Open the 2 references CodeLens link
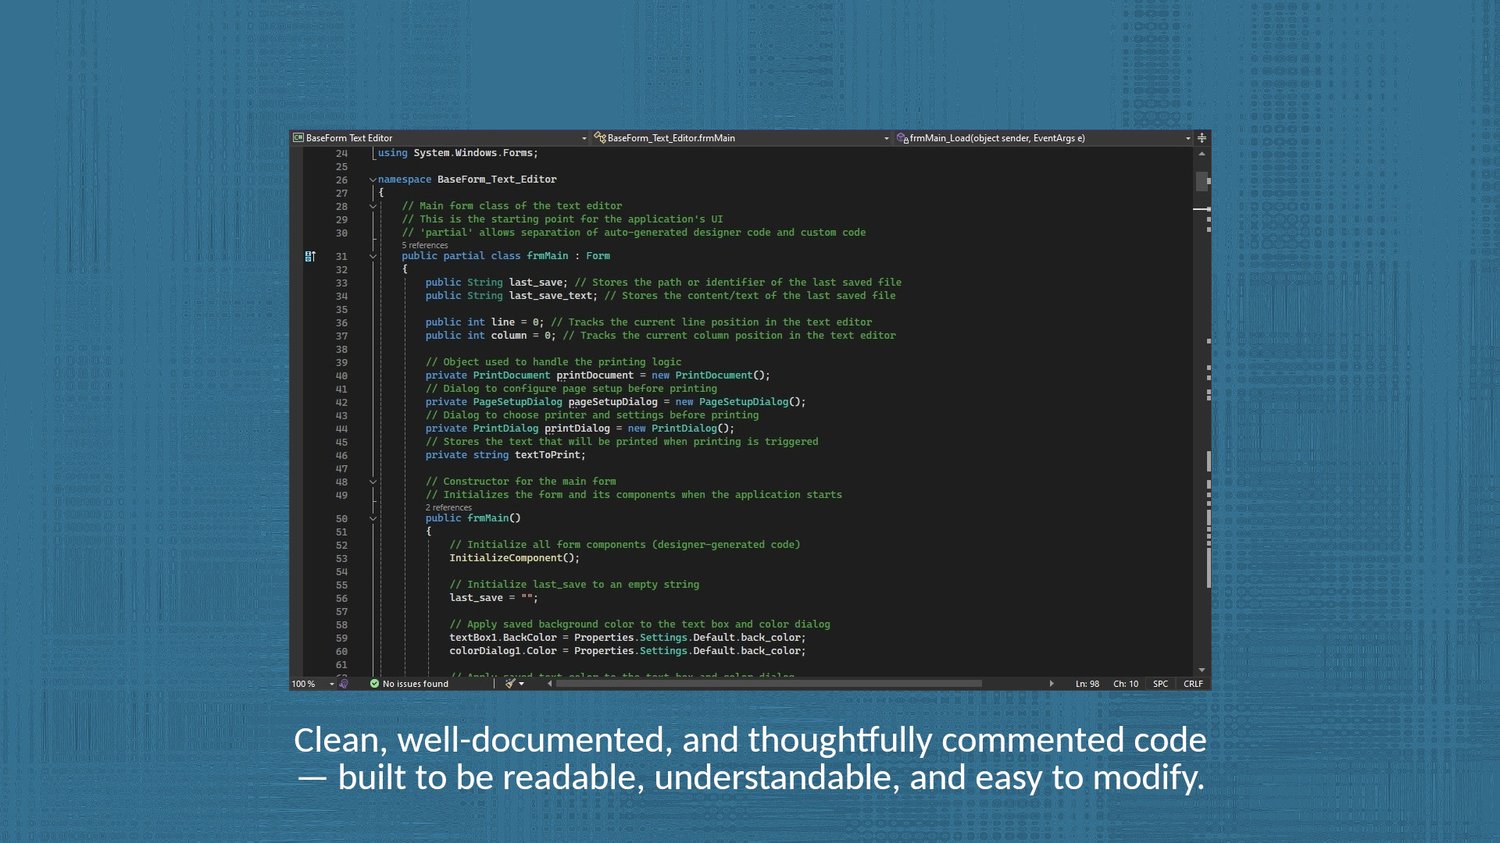This screenshot has height=843, width=1500. tap(449, 507)
